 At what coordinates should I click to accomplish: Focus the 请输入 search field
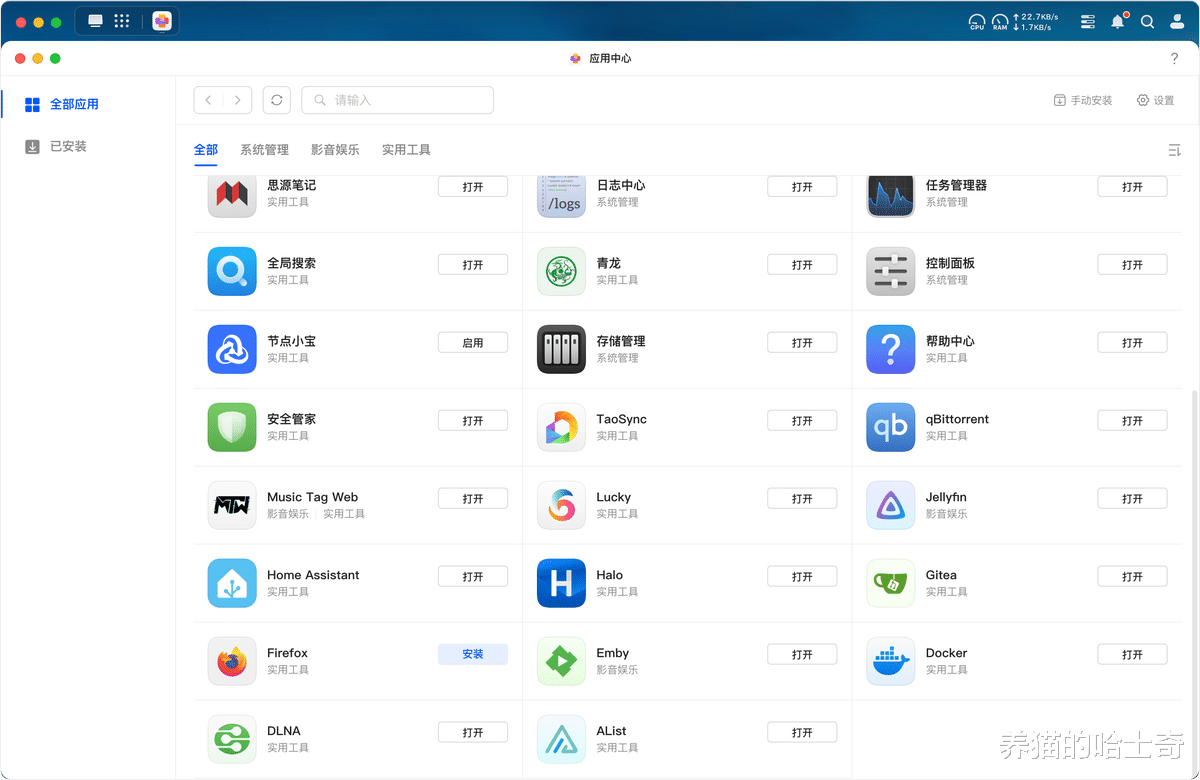click(x=397, y=100)
